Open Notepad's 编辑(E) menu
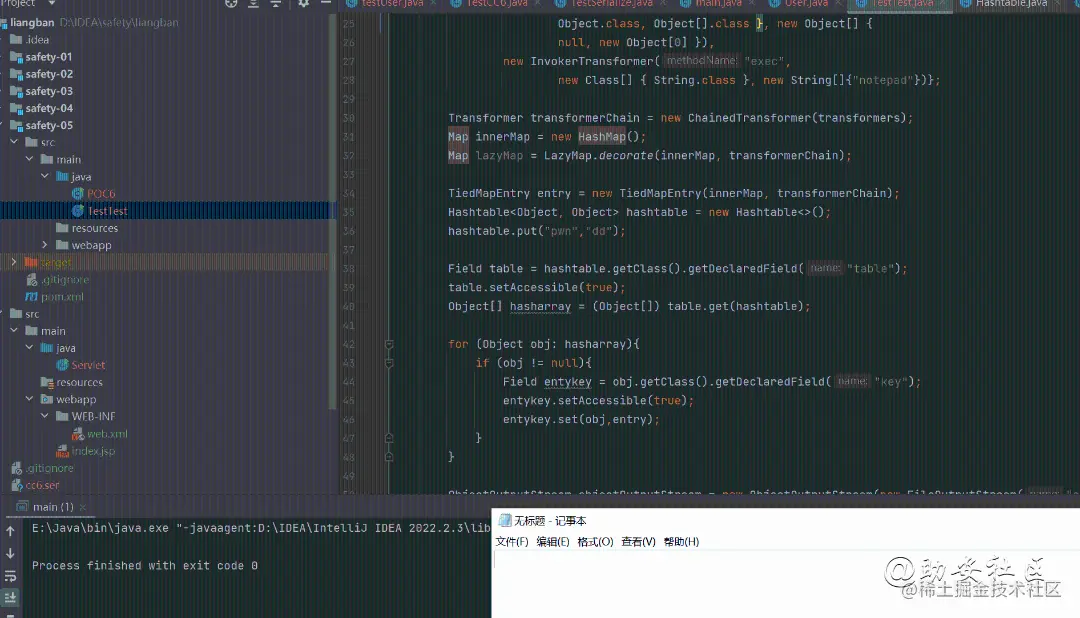Screen dimensions: 1080x618 [553, 542]
